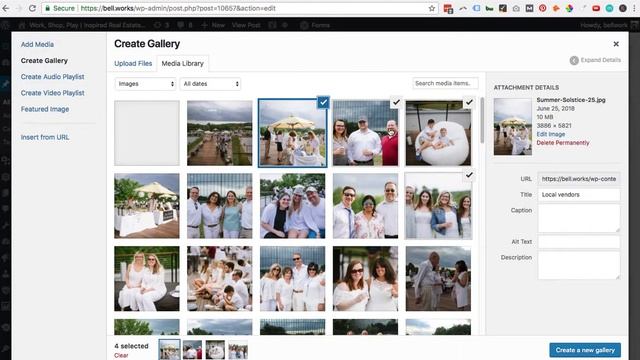Click into the Description text area
The image size is (640, 360).
click(579, 265)
